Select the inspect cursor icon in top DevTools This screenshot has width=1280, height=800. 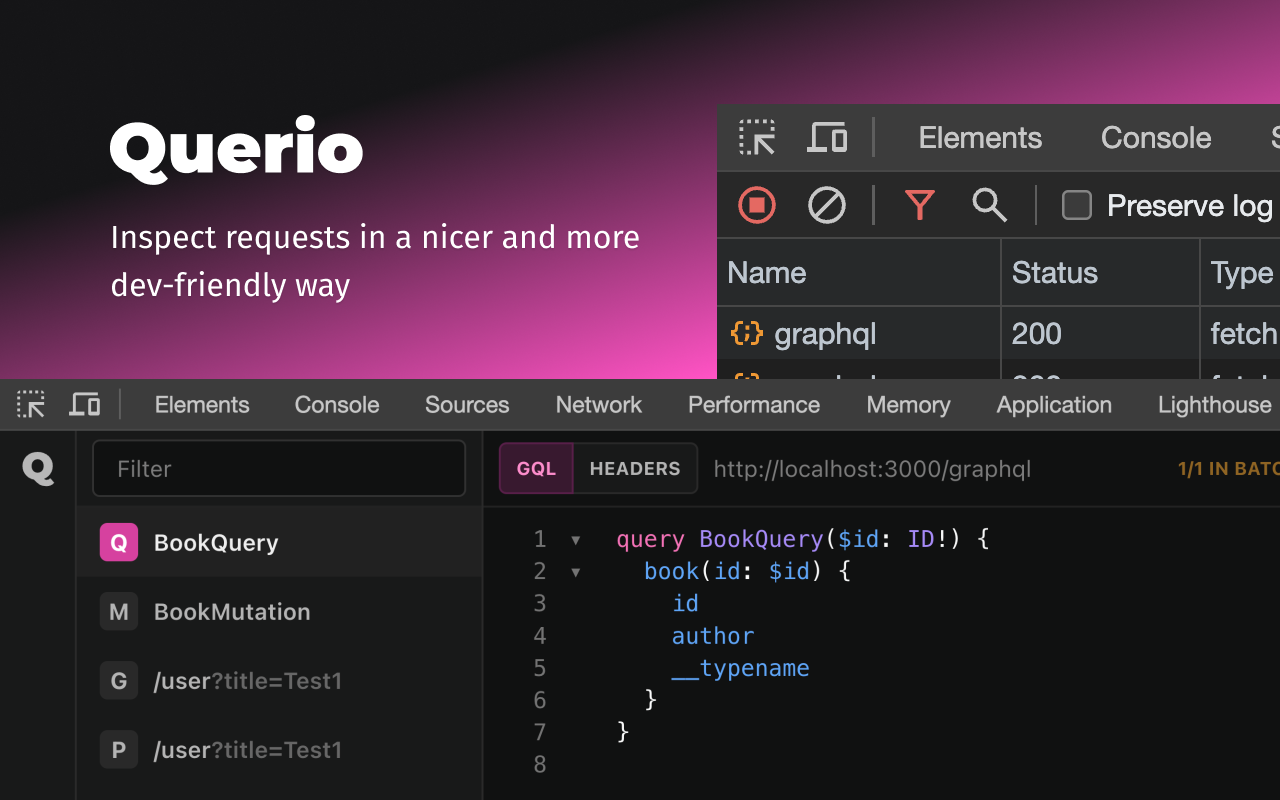coord(757,137)
